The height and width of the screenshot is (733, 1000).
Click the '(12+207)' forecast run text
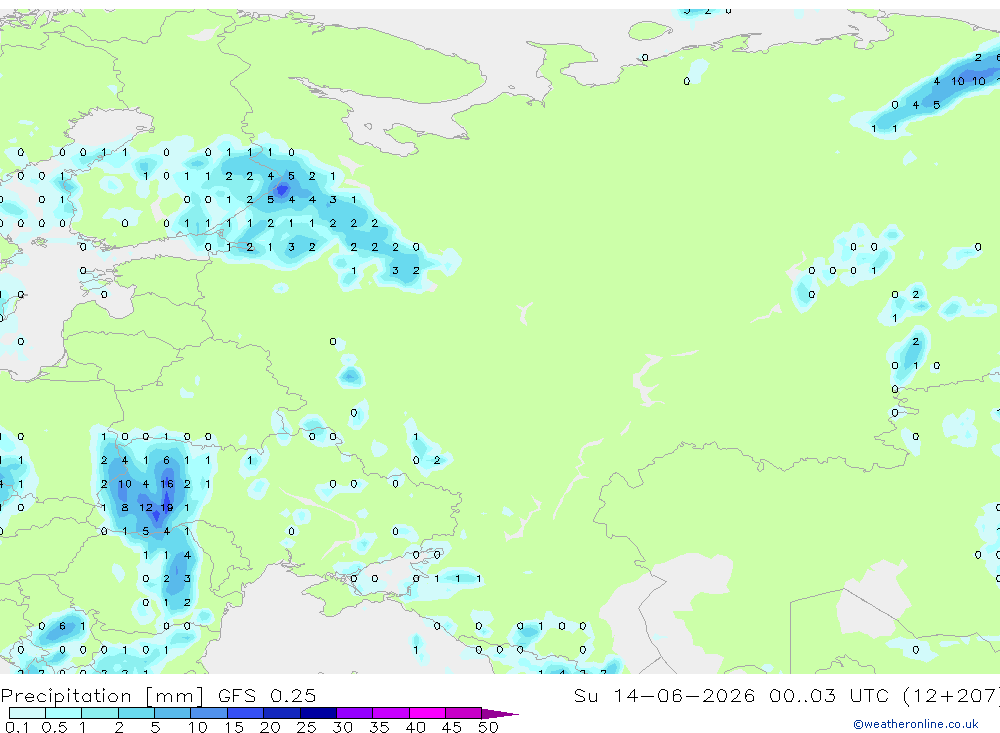pos(951,696)
